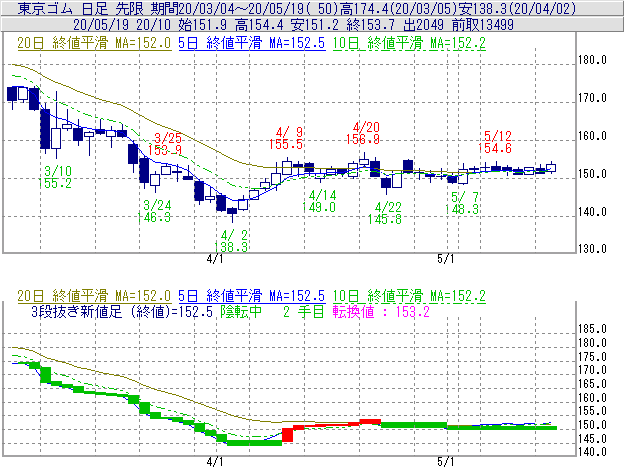
Task: Click the 出2049 volume value in header
Action: pos(423,25)
